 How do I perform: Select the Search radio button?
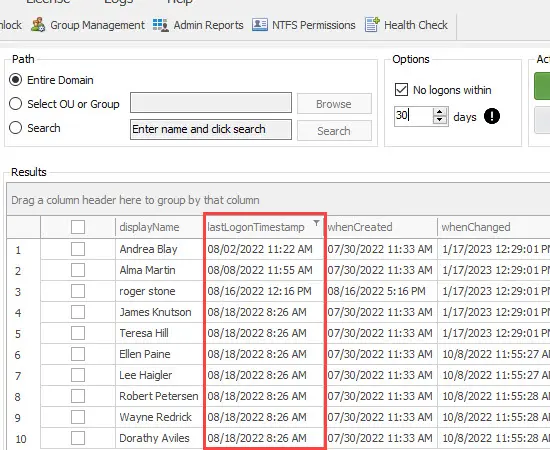pyautogui.click(x=15, y=128)
